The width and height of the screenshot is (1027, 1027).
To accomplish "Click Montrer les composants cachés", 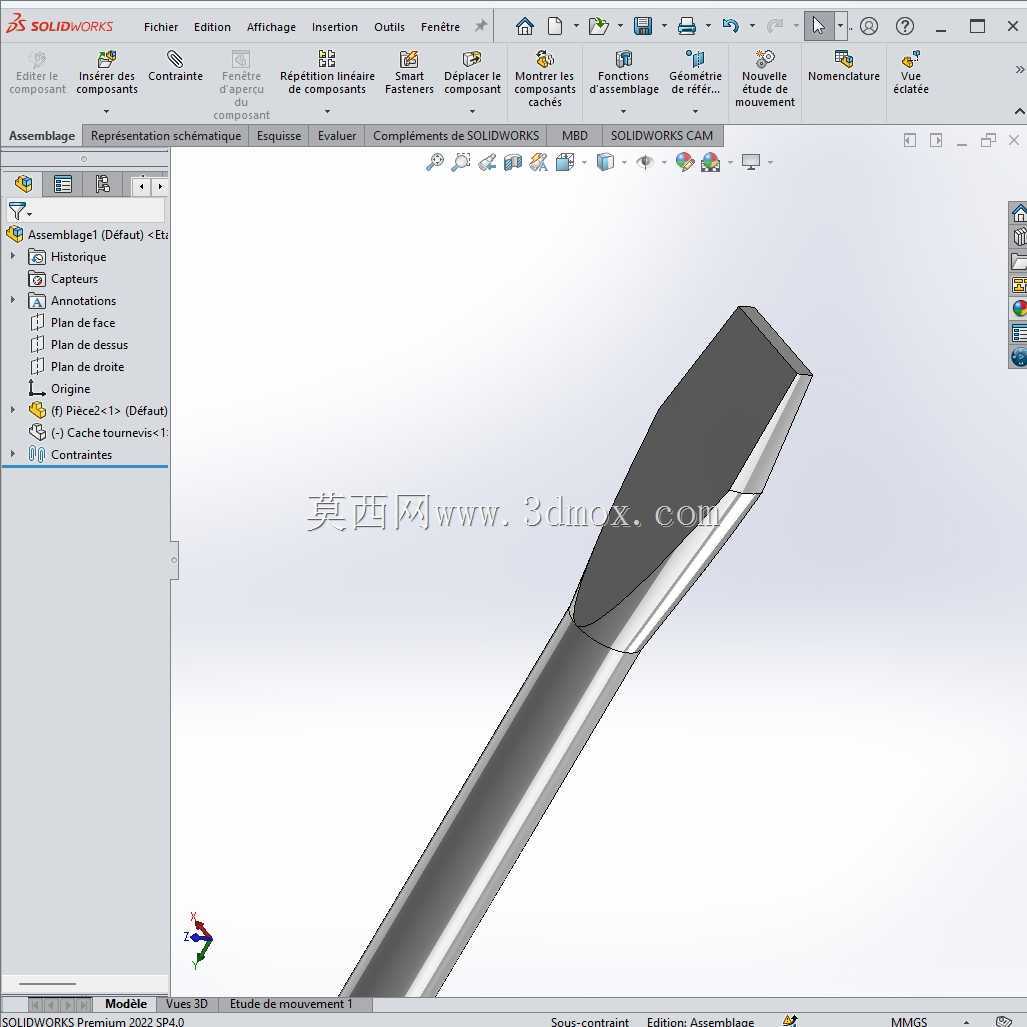I will click(x=544, y=79).
